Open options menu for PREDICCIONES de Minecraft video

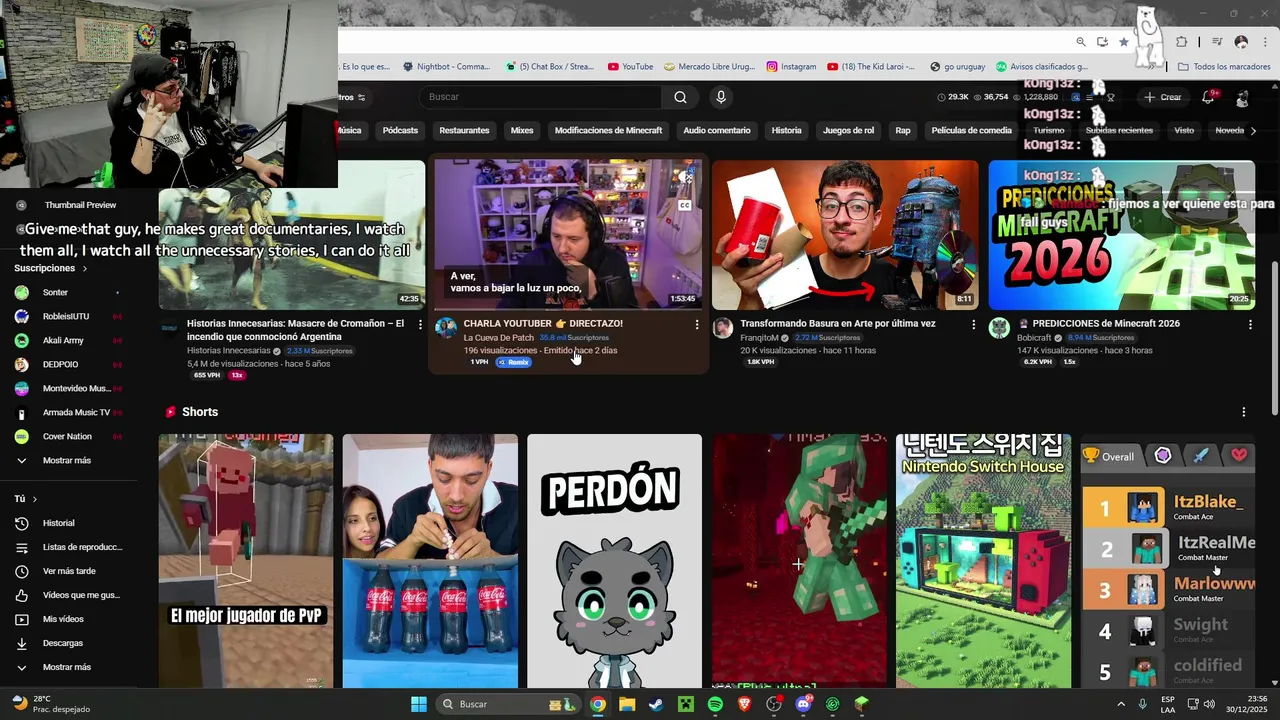coord(1250,324)
